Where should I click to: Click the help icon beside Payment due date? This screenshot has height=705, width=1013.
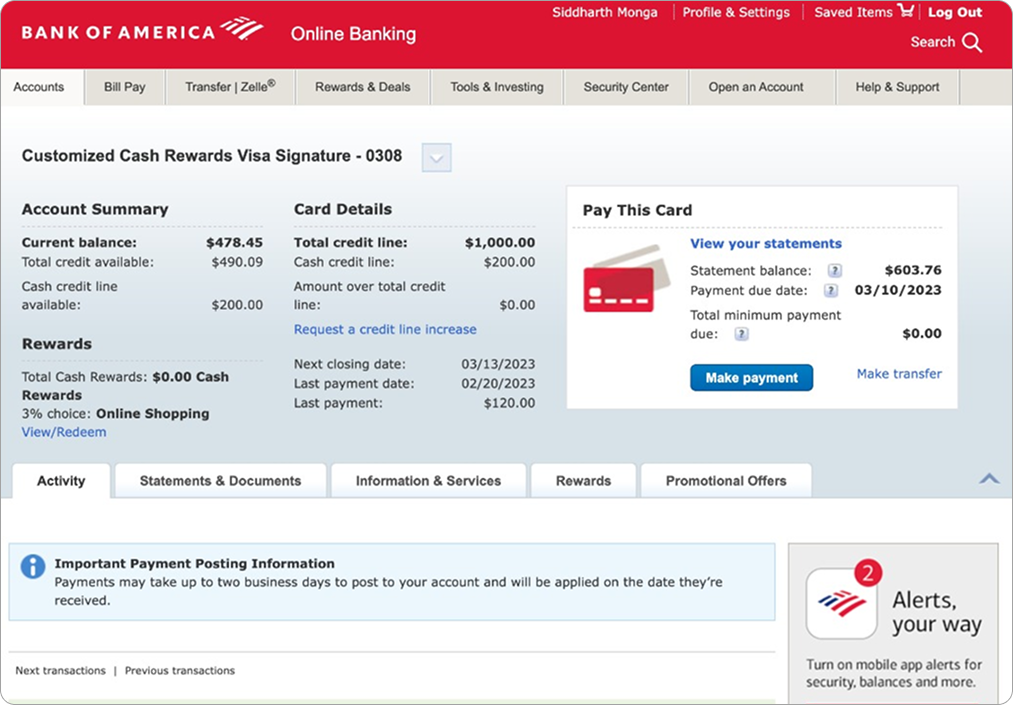829,291
